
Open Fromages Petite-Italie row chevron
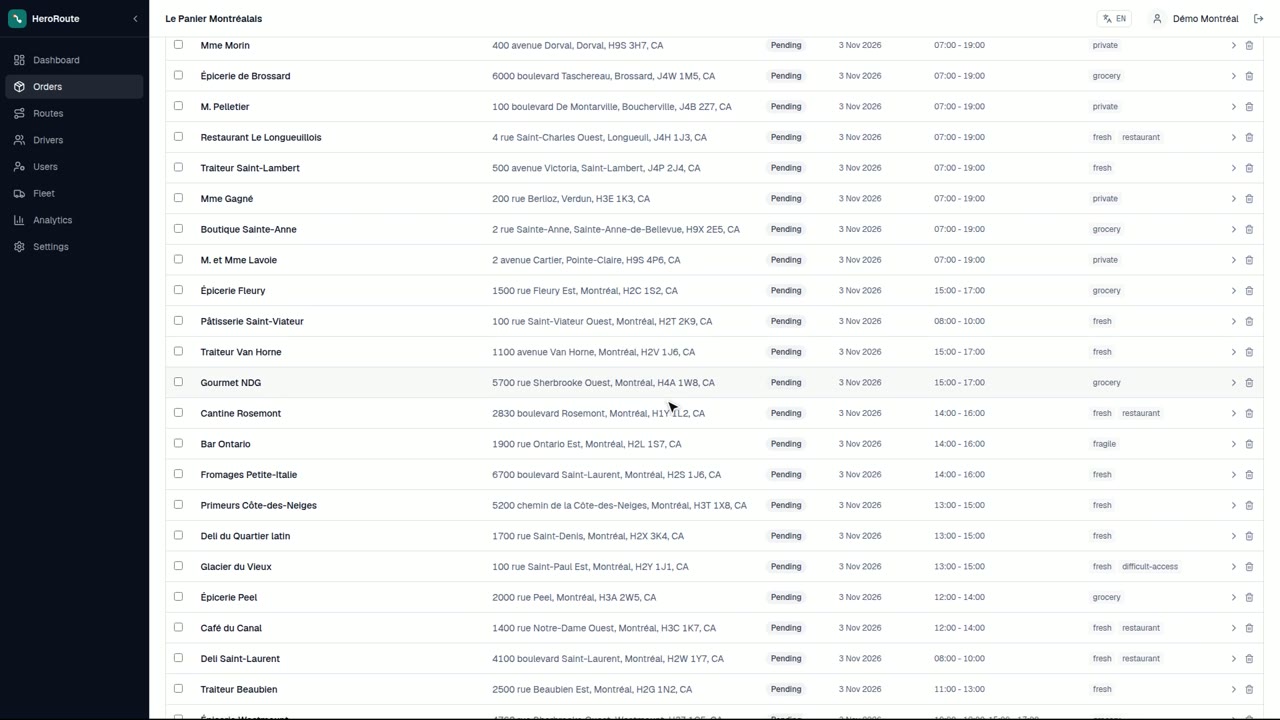click(1233, 475)
